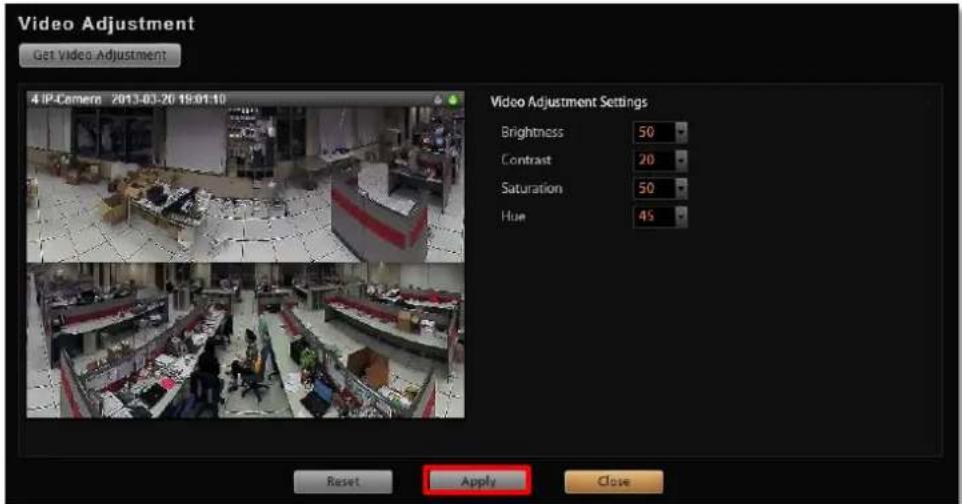Select the Brightness value field showing 50
The height and width of the screenshot is (504, 962).
pyautogui.click(x=653, y=132)
